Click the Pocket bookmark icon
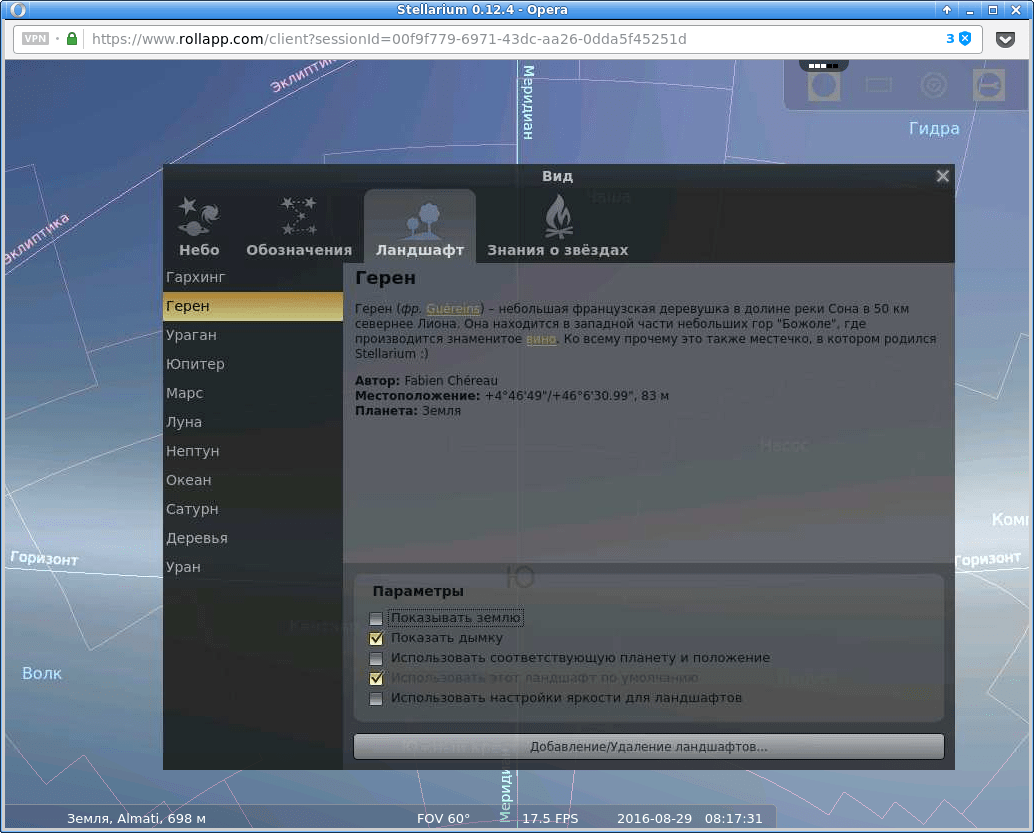This screenshot has height=833, width=1034. click(x=1005, y=40)
